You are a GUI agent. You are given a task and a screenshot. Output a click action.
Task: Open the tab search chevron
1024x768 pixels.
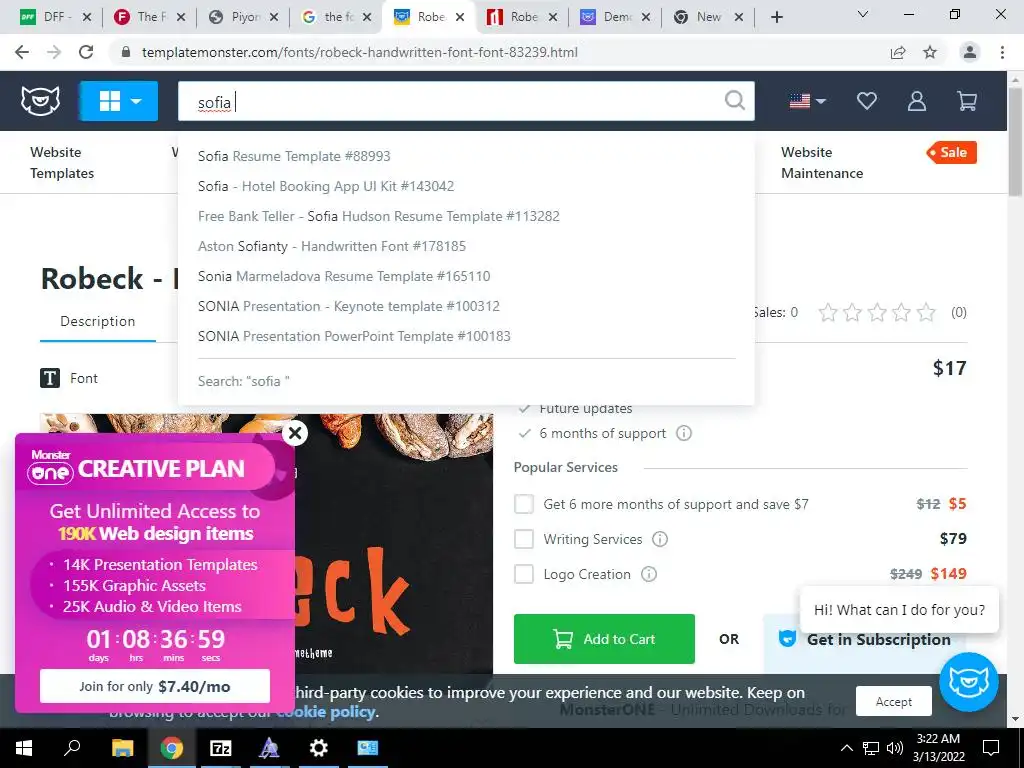[x=863, y=14]
